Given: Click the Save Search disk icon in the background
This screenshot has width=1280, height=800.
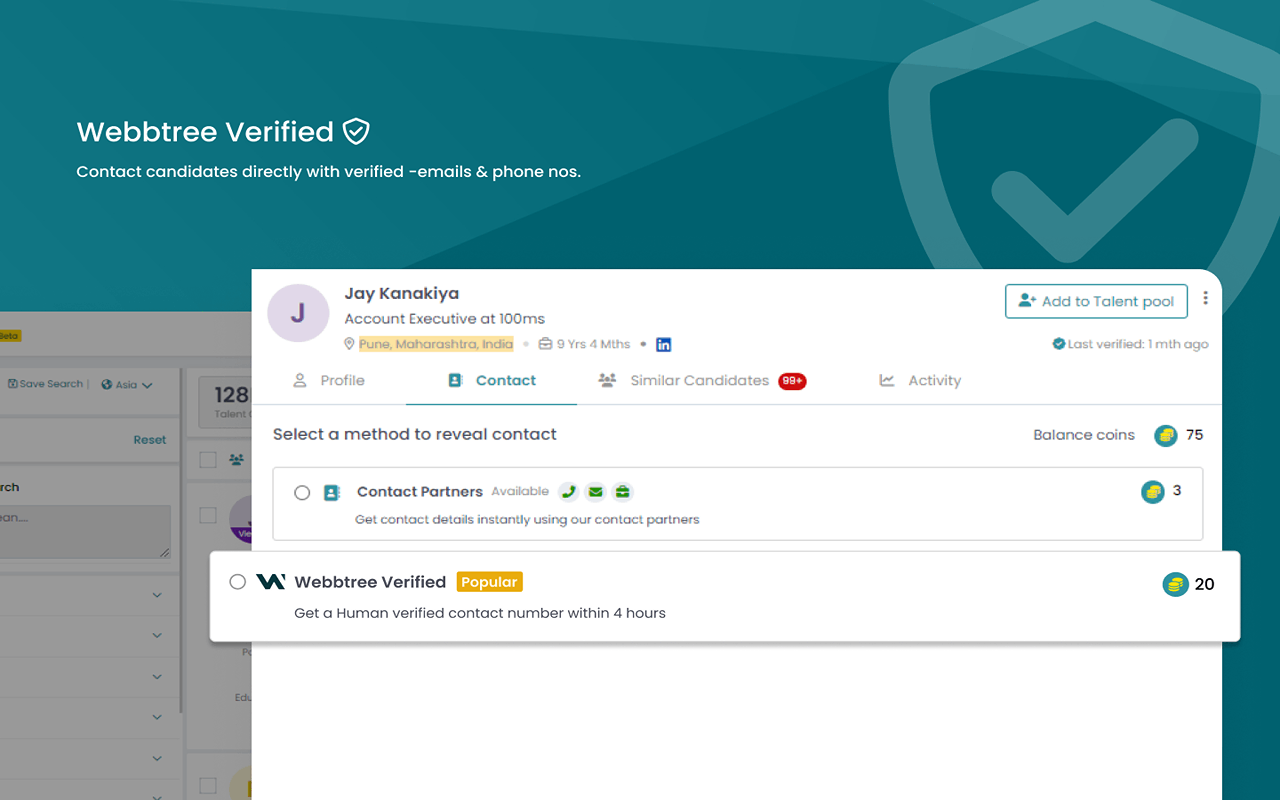Looking at the screenshot, I should [x=12, y=384].
